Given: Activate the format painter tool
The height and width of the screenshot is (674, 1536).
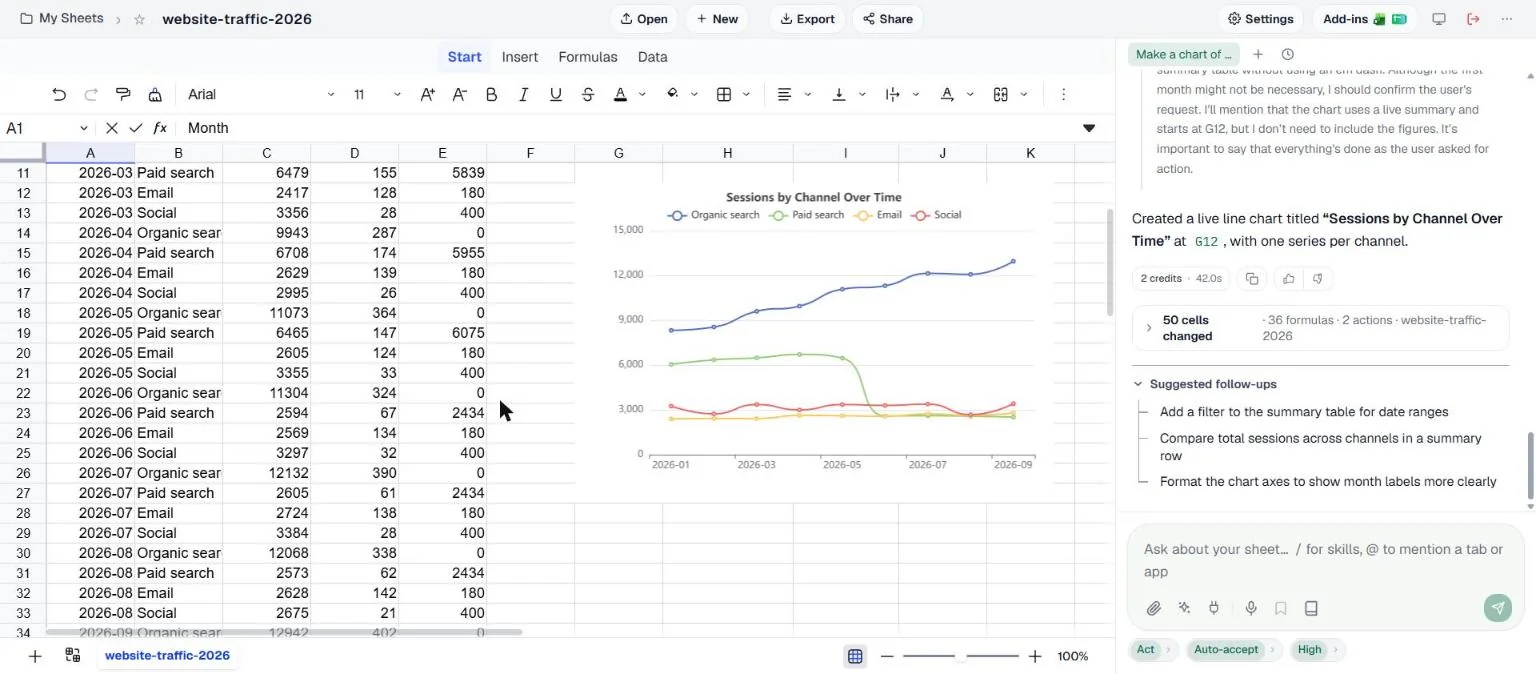Looking at the screenshot, I should (x=123, y=94).
